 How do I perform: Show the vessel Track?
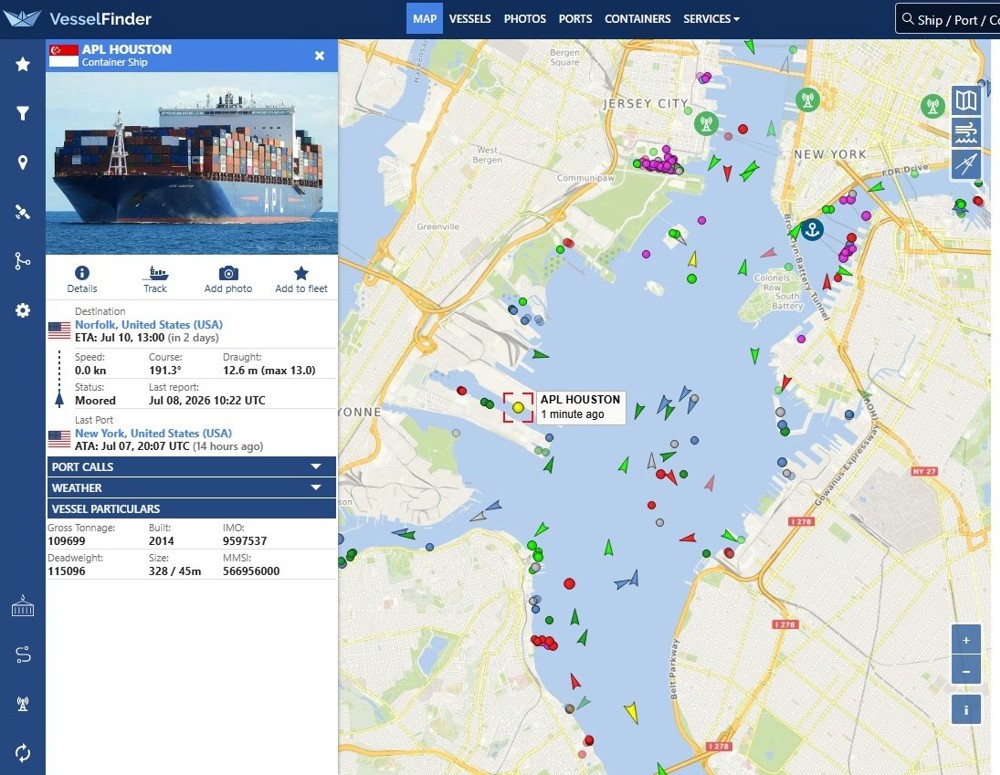155,279
